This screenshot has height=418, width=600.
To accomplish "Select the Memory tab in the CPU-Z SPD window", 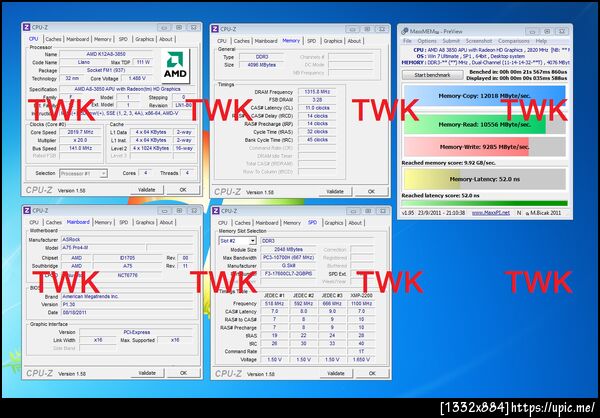I will (292, 223).
